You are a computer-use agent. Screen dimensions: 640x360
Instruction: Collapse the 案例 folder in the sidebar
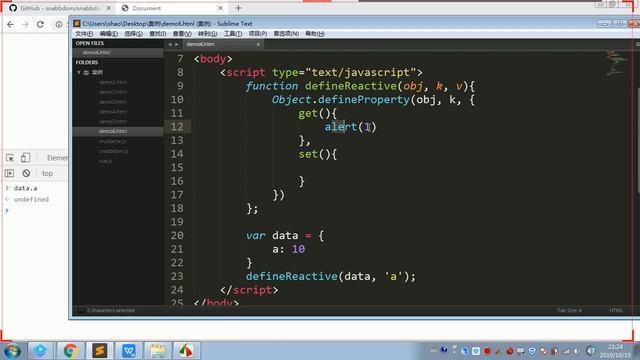point(79,72)
